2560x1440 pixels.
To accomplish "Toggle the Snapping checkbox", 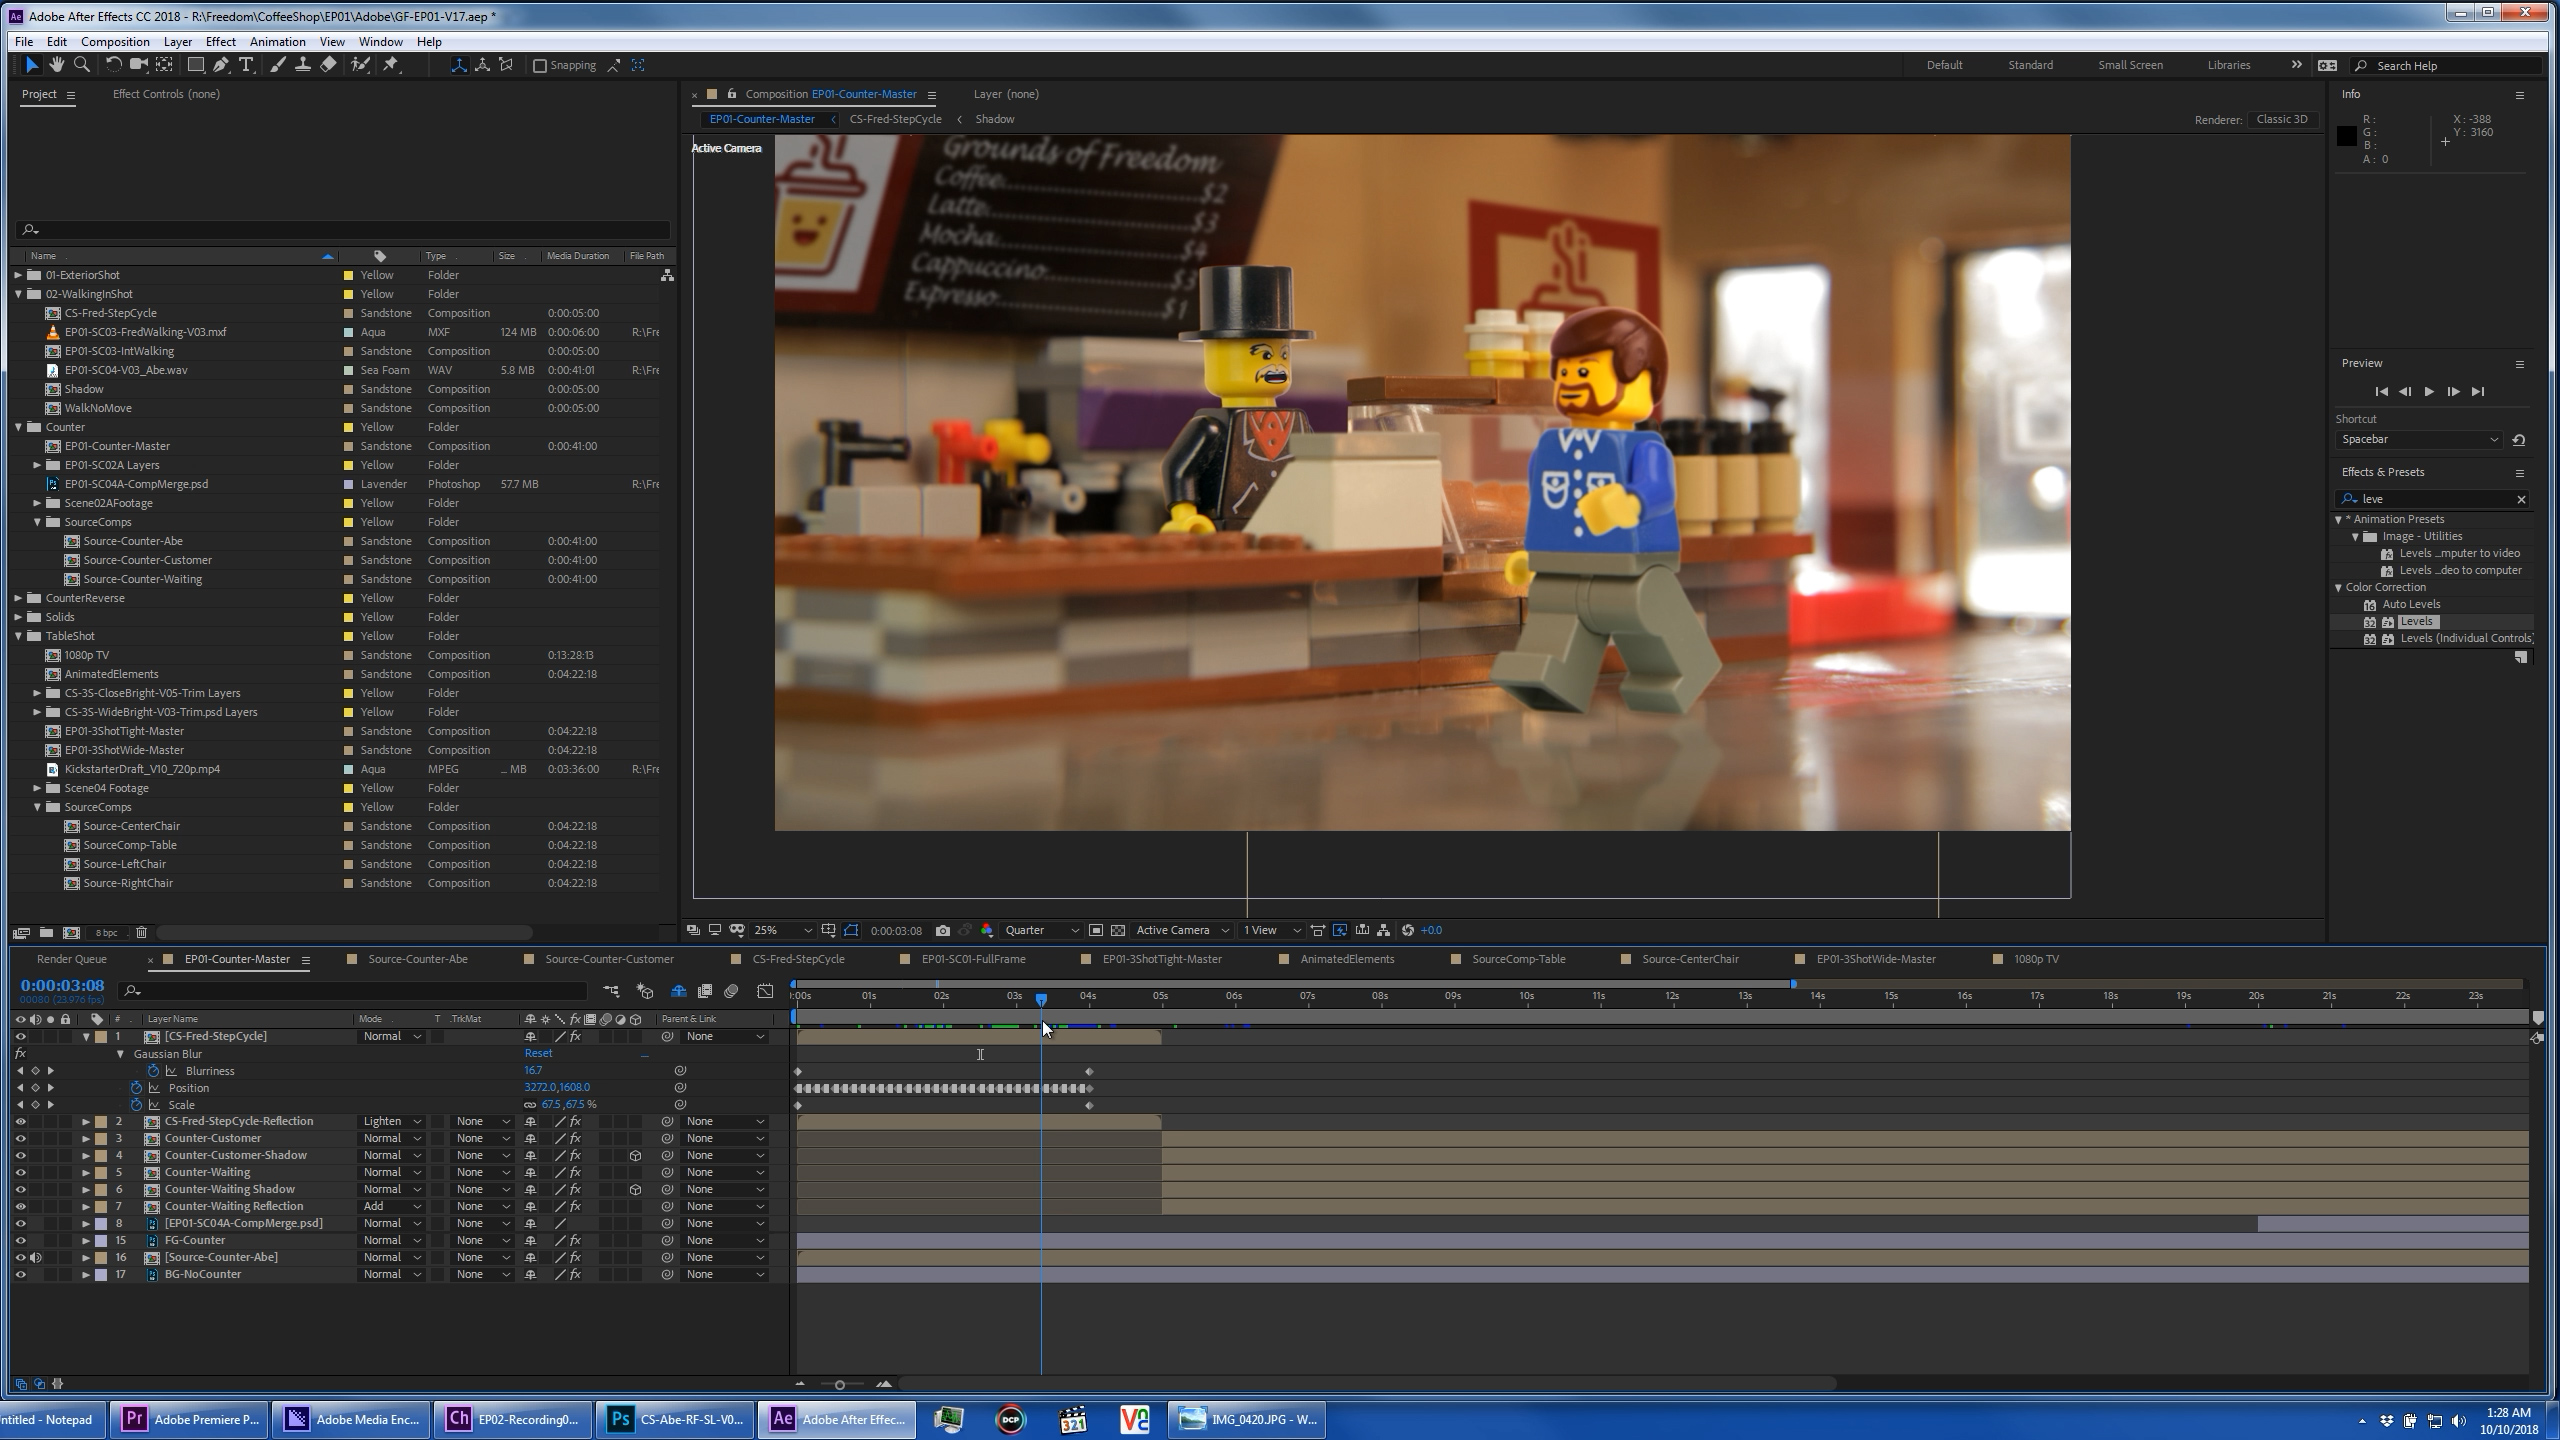I will [540, 66].
